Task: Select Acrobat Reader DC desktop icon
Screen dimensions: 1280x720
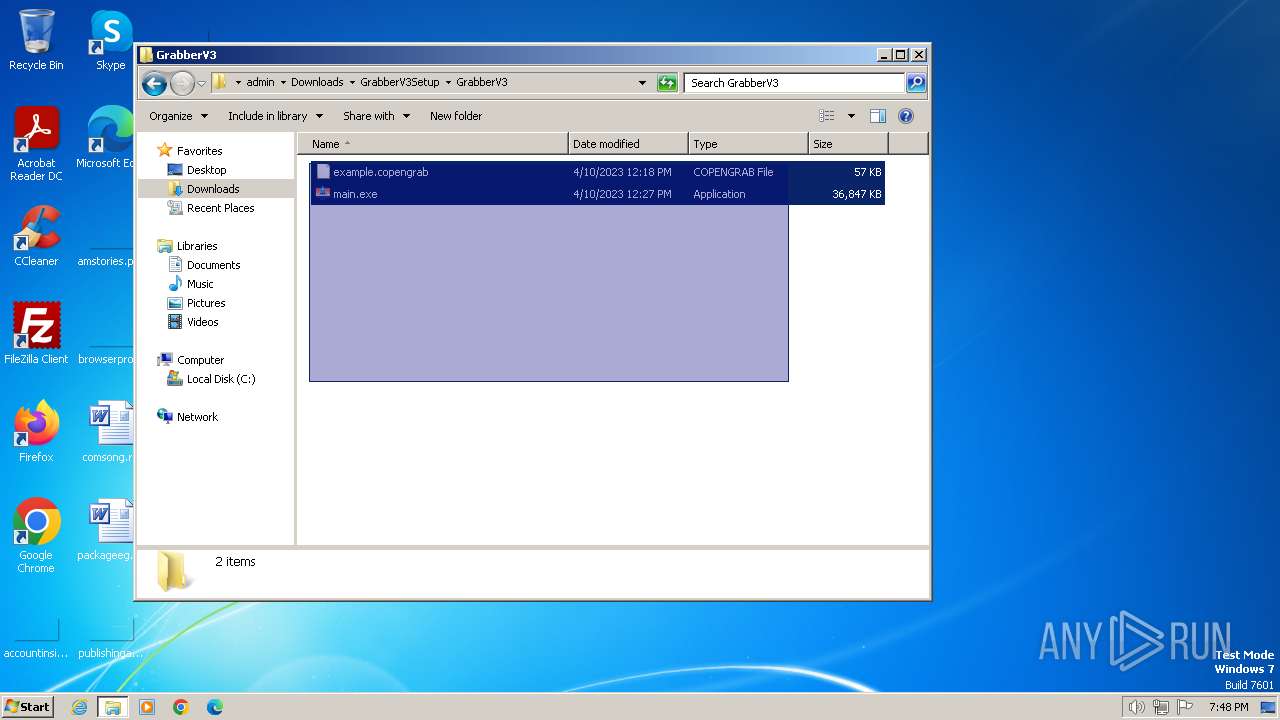Action: click(x=36, y=144)
